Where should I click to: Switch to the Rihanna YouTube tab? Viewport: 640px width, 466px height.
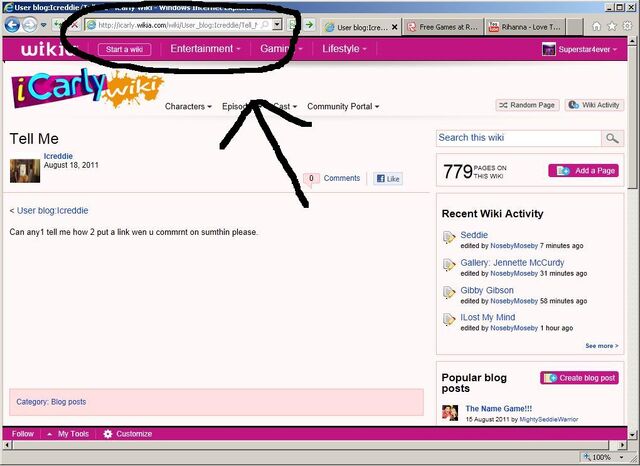[525, 27]
